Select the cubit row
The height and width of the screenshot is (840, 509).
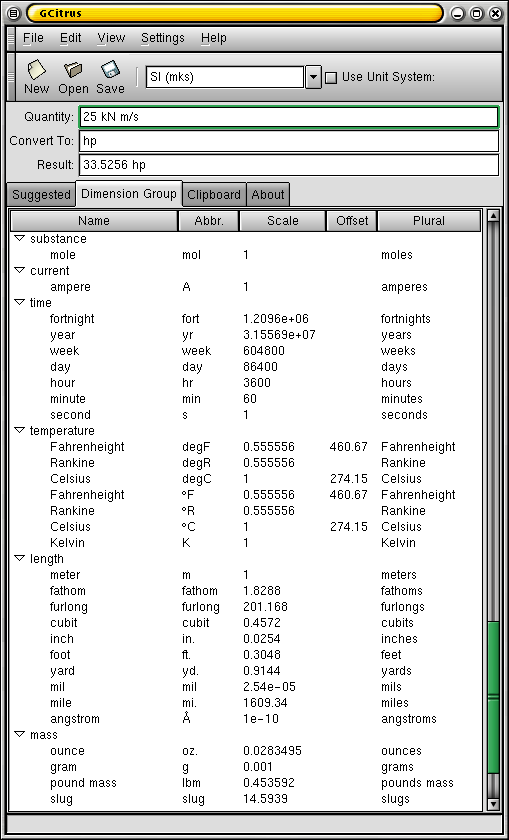[245, 622]
